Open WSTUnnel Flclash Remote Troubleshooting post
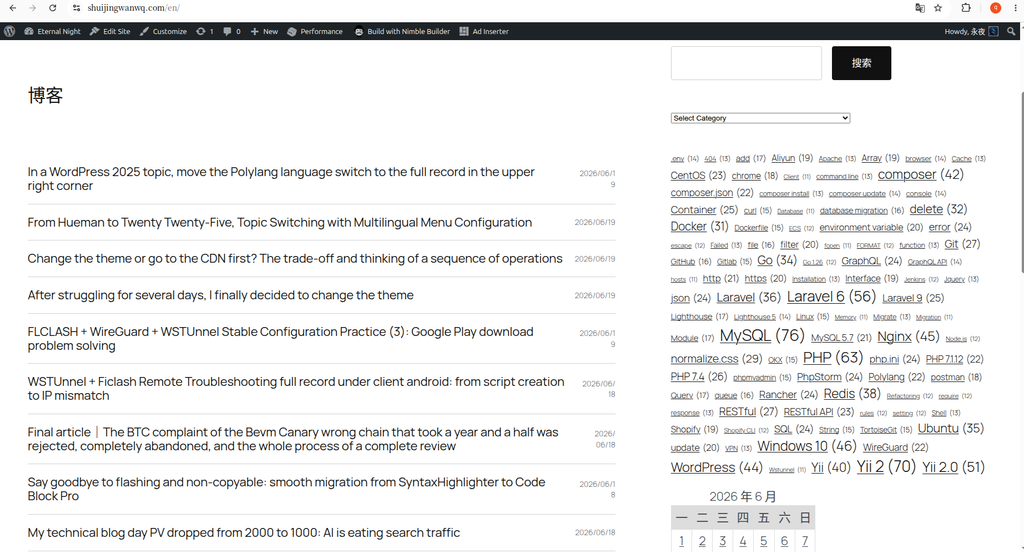The image size is (1024, 552). click(296, 389)
